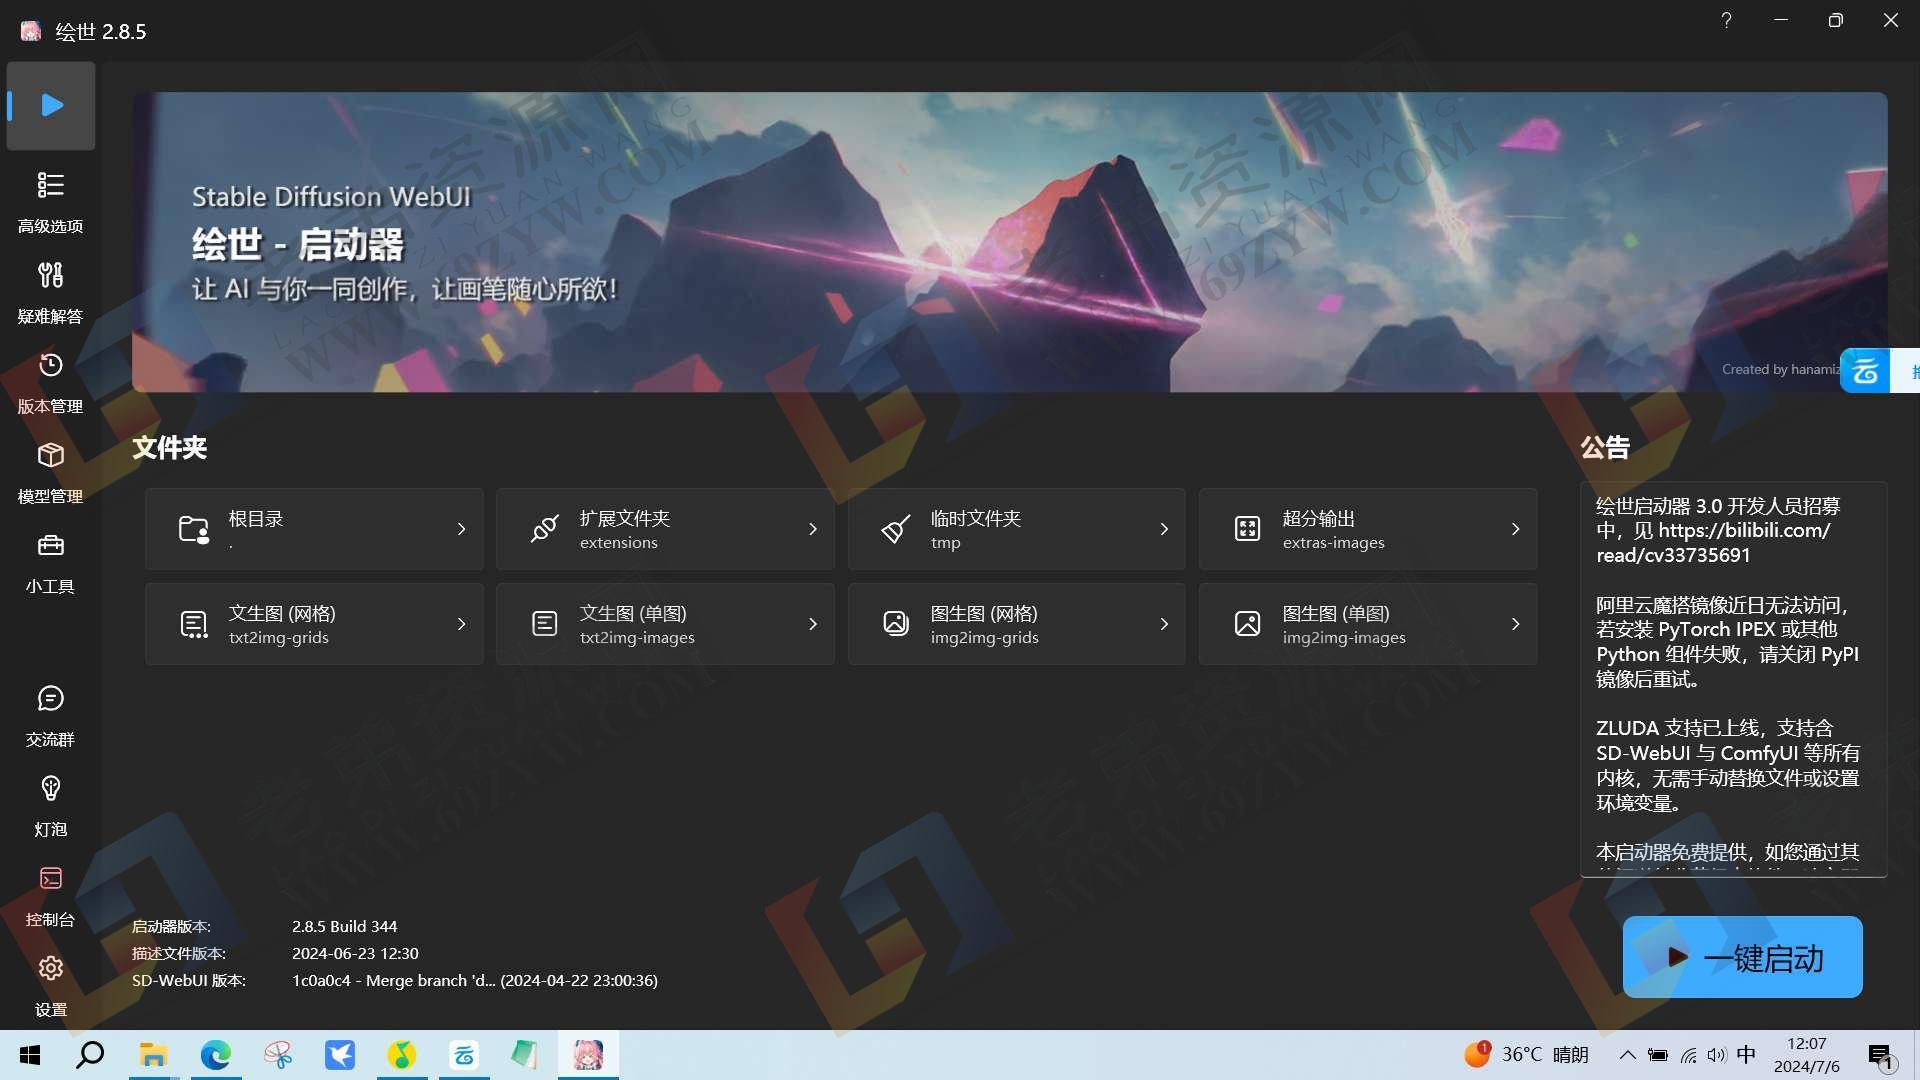1920x1080 pixels.
Task: Click the 1c0a0c4 SD-WebUI commit text
Action: (475, 980)
